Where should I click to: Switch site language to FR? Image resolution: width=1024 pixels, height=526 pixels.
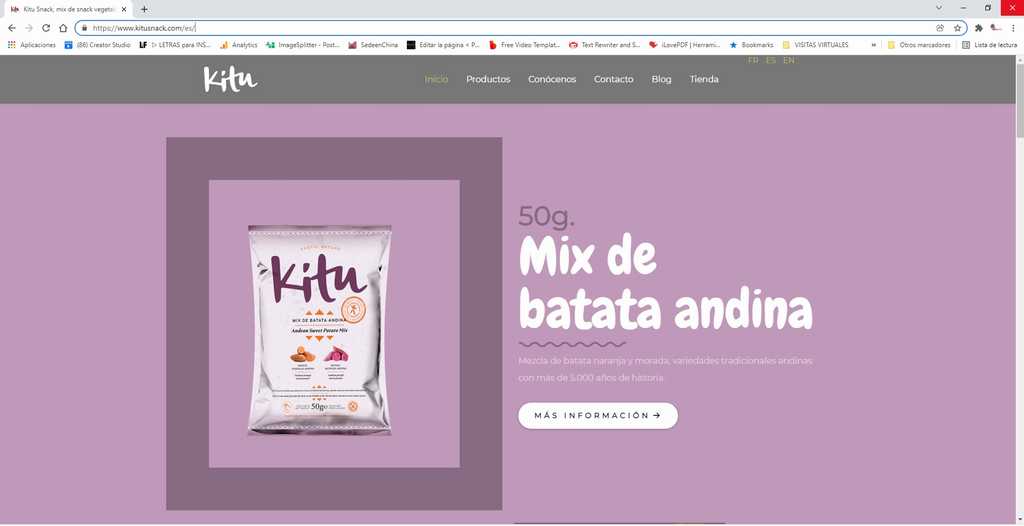pyautogui.click(x=753, y=60)
